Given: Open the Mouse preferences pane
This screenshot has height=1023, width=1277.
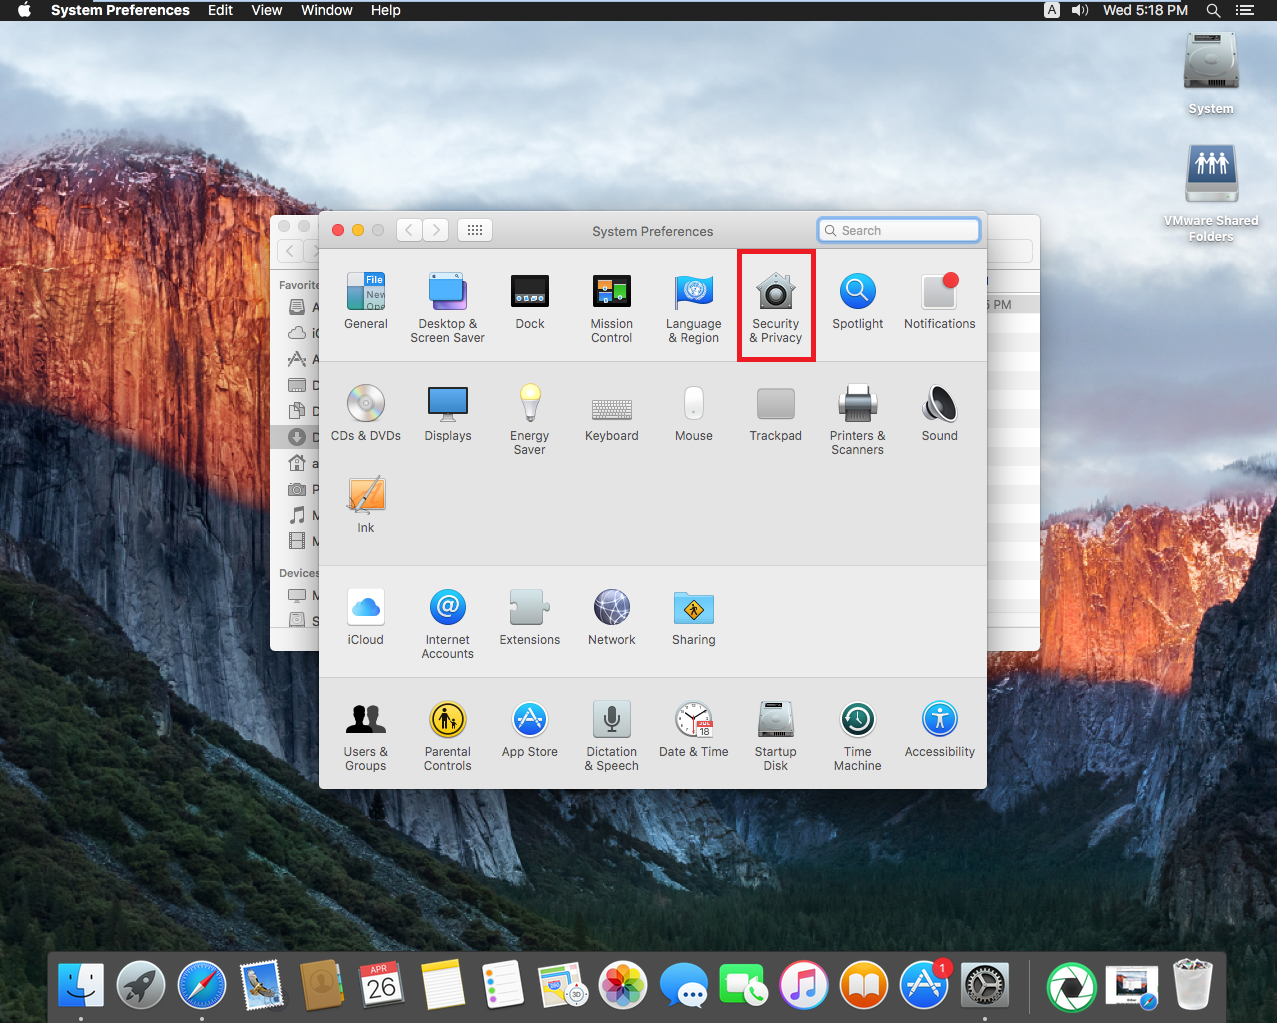Looking at the screenshot, I should pyautogui.click(x=694, y=413).
